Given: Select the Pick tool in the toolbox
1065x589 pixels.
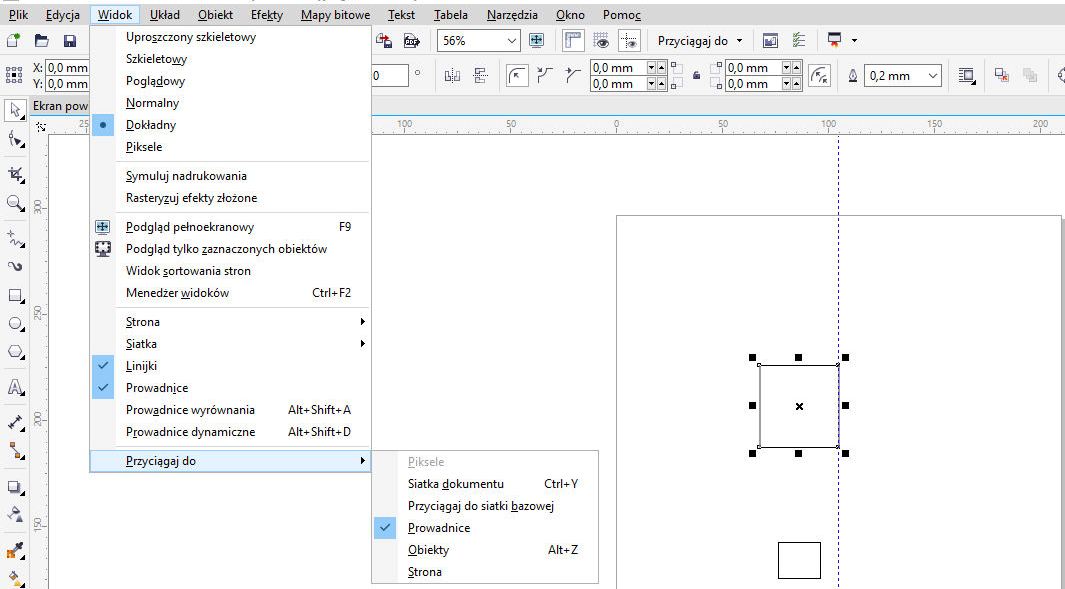Looking at the screenshot, I should [x=15, y=109].
